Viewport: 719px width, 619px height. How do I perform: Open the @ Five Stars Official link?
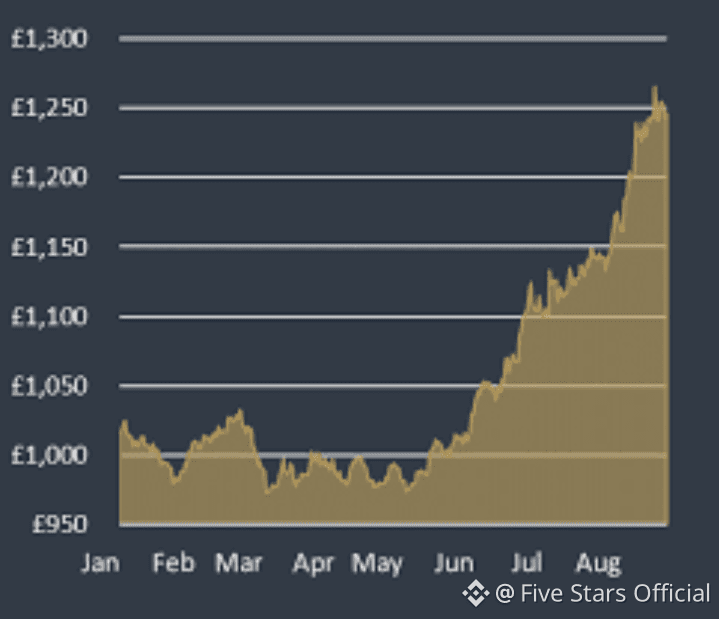(x=603, y=593)
